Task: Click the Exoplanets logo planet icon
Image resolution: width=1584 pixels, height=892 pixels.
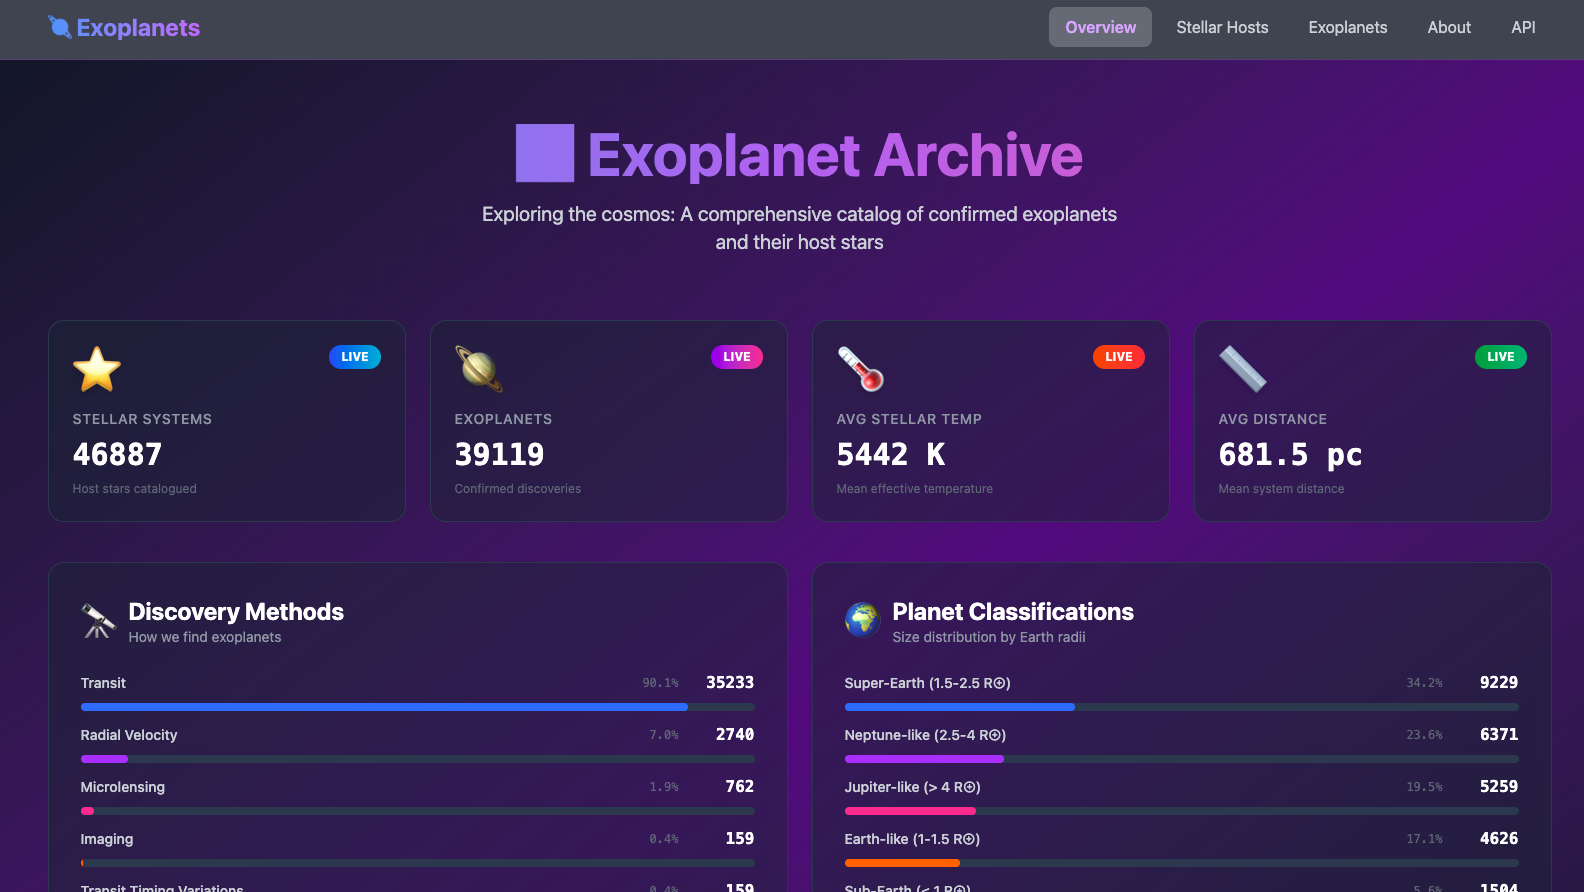Action: pyautogui.click(x=60, y=27)
